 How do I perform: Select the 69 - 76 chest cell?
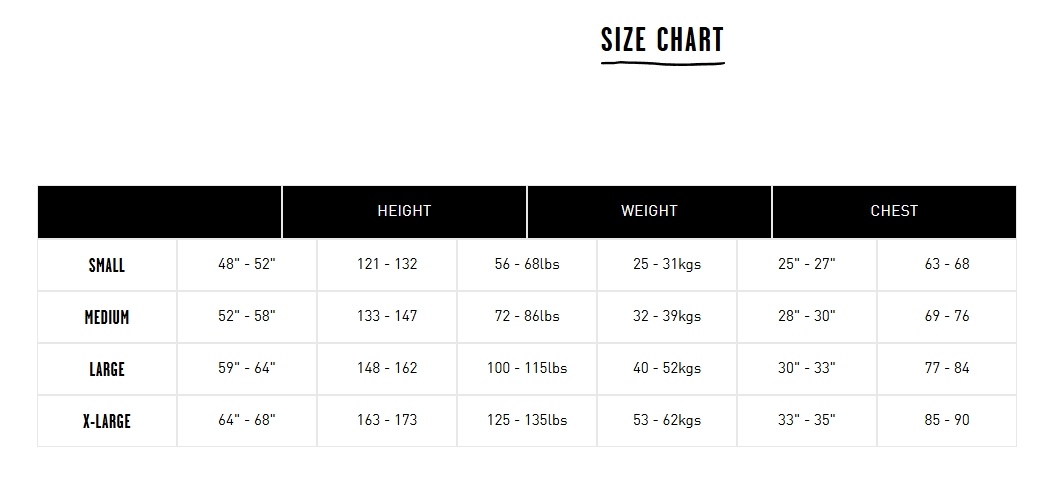947,316
